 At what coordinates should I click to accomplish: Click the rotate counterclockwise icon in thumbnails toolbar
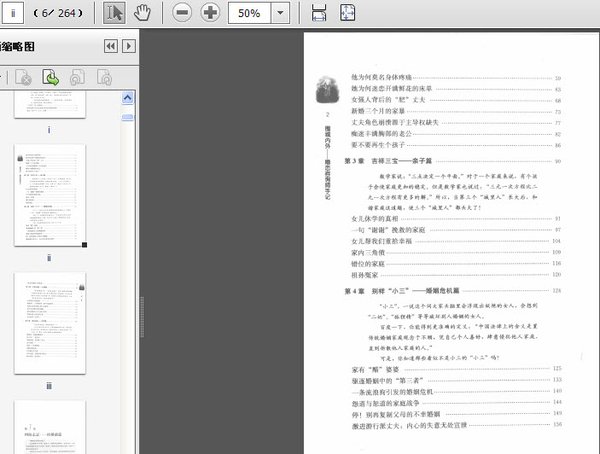point(77,77)
